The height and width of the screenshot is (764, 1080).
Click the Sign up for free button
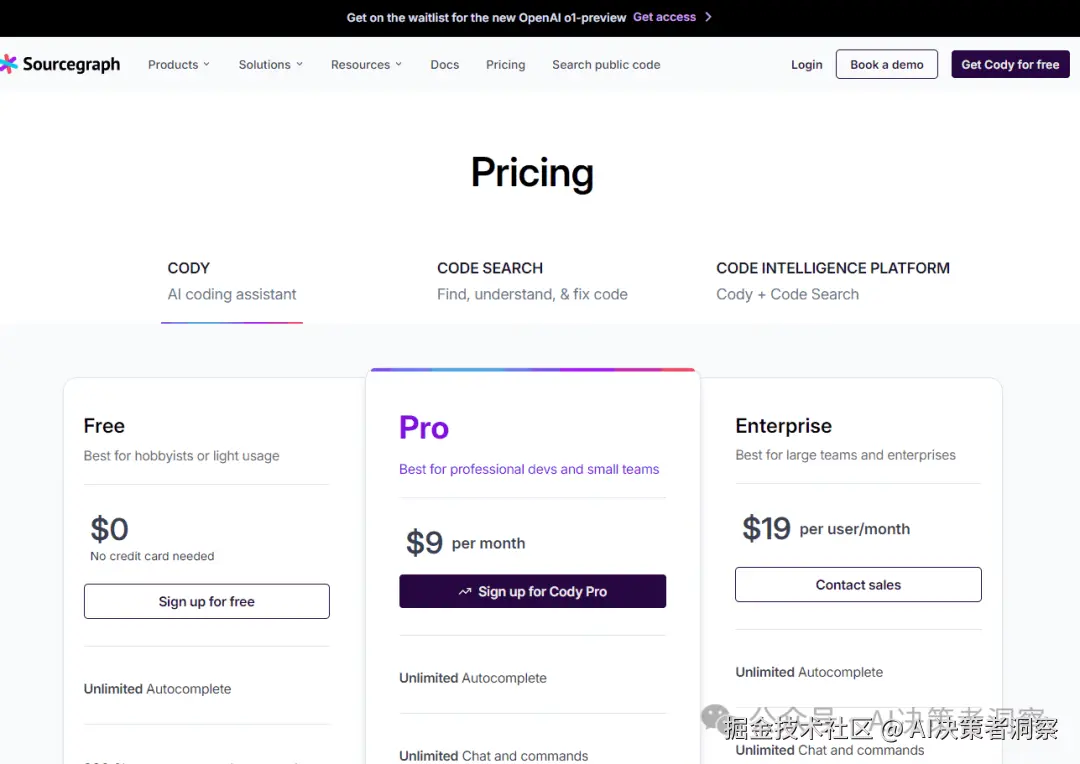(207, 601)
